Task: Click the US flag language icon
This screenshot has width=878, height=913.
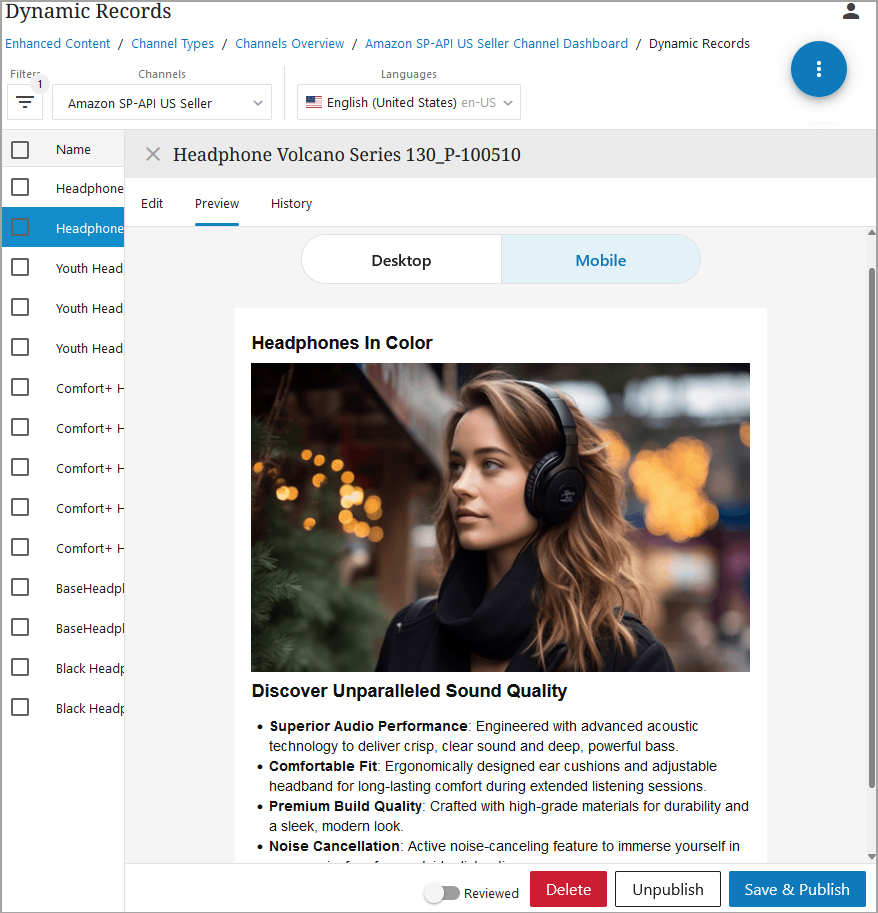Action: coord(314,102)
